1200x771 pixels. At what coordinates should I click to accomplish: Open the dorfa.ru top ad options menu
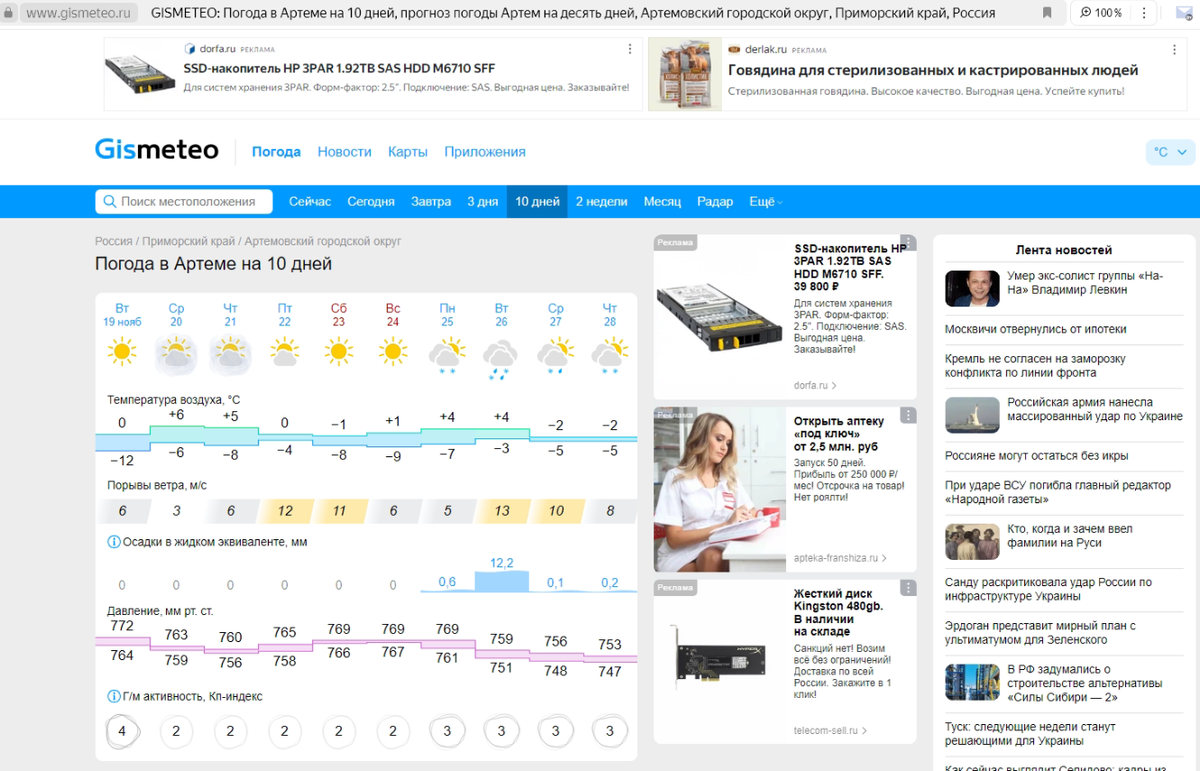629,49
